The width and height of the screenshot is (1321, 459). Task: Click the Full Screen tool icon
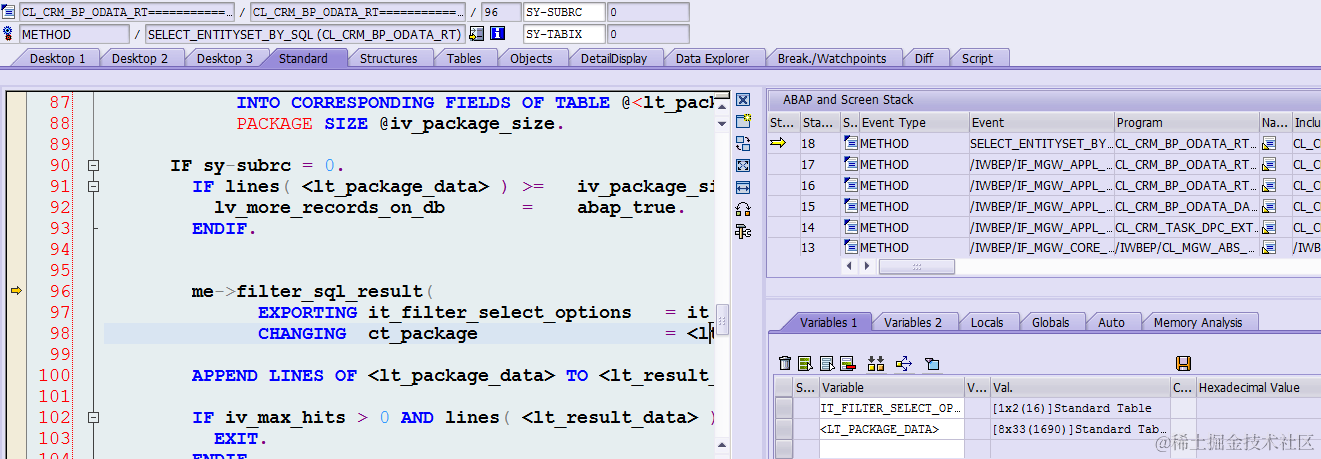(742, 166)
